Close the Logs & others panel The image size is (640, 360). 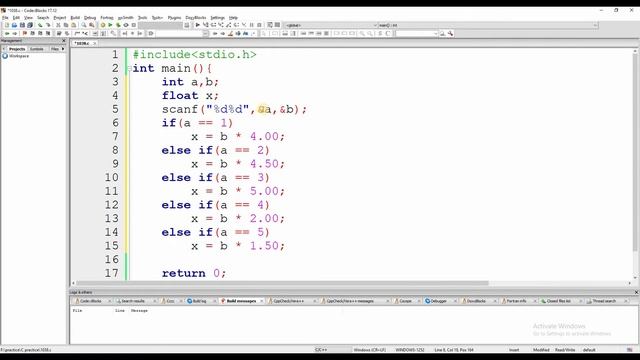636,292
